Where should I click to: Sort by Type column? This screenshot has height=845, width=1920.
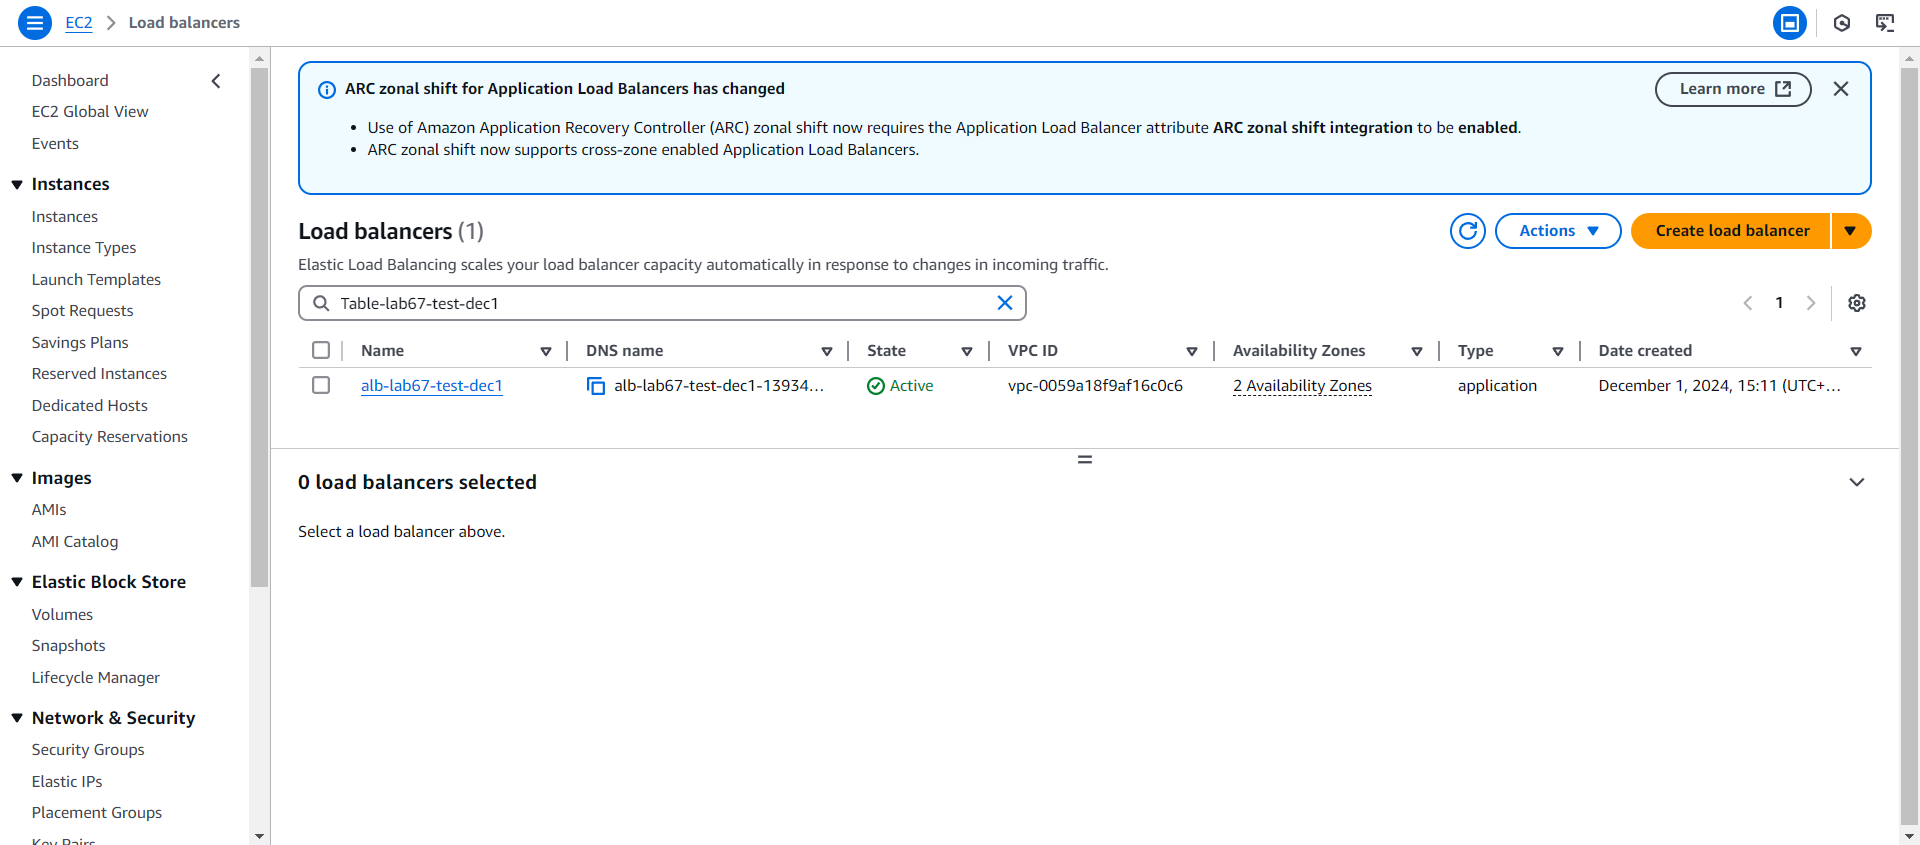coord(1558,351)
